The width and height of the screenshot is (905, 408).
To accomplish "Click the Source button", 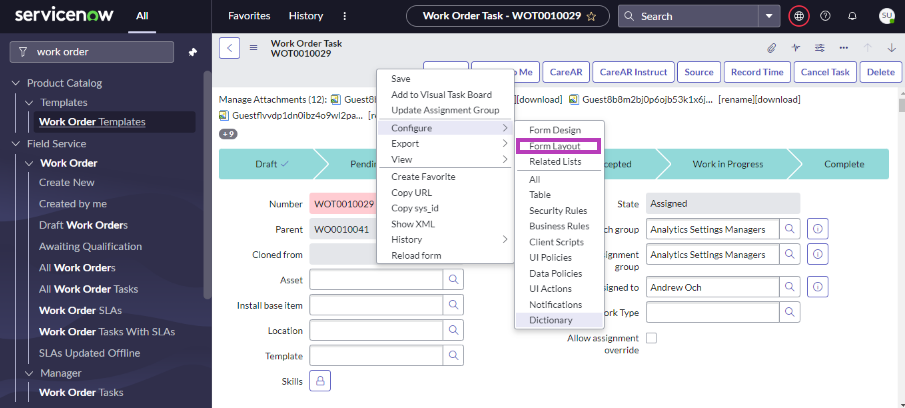I will [699, 72].
